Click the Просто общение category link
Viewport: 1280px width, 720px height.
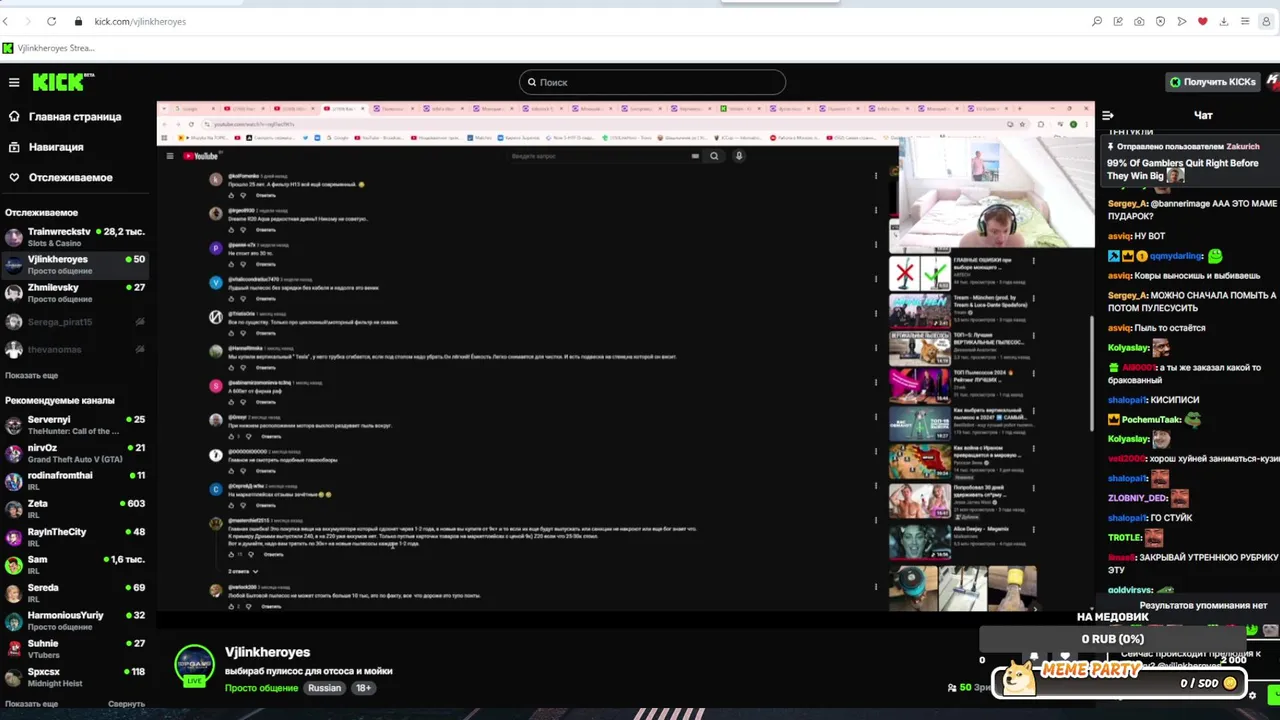point(261,688)
